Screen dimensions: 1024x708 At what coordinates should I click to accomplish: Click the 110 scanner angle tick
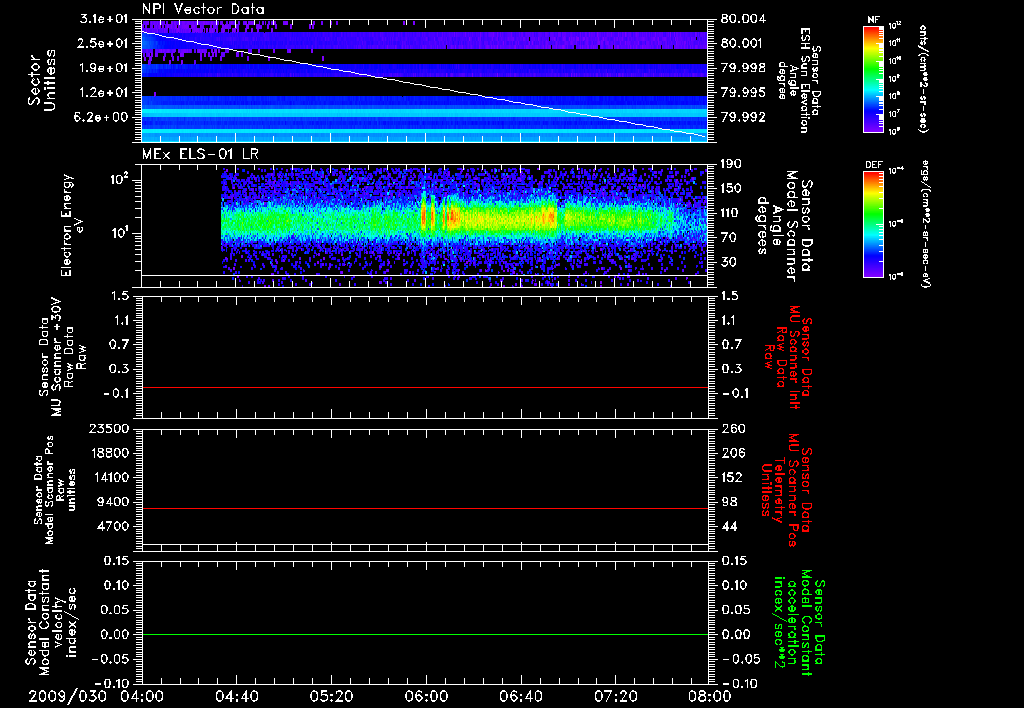pyautogui.click(x=732, y=213)
